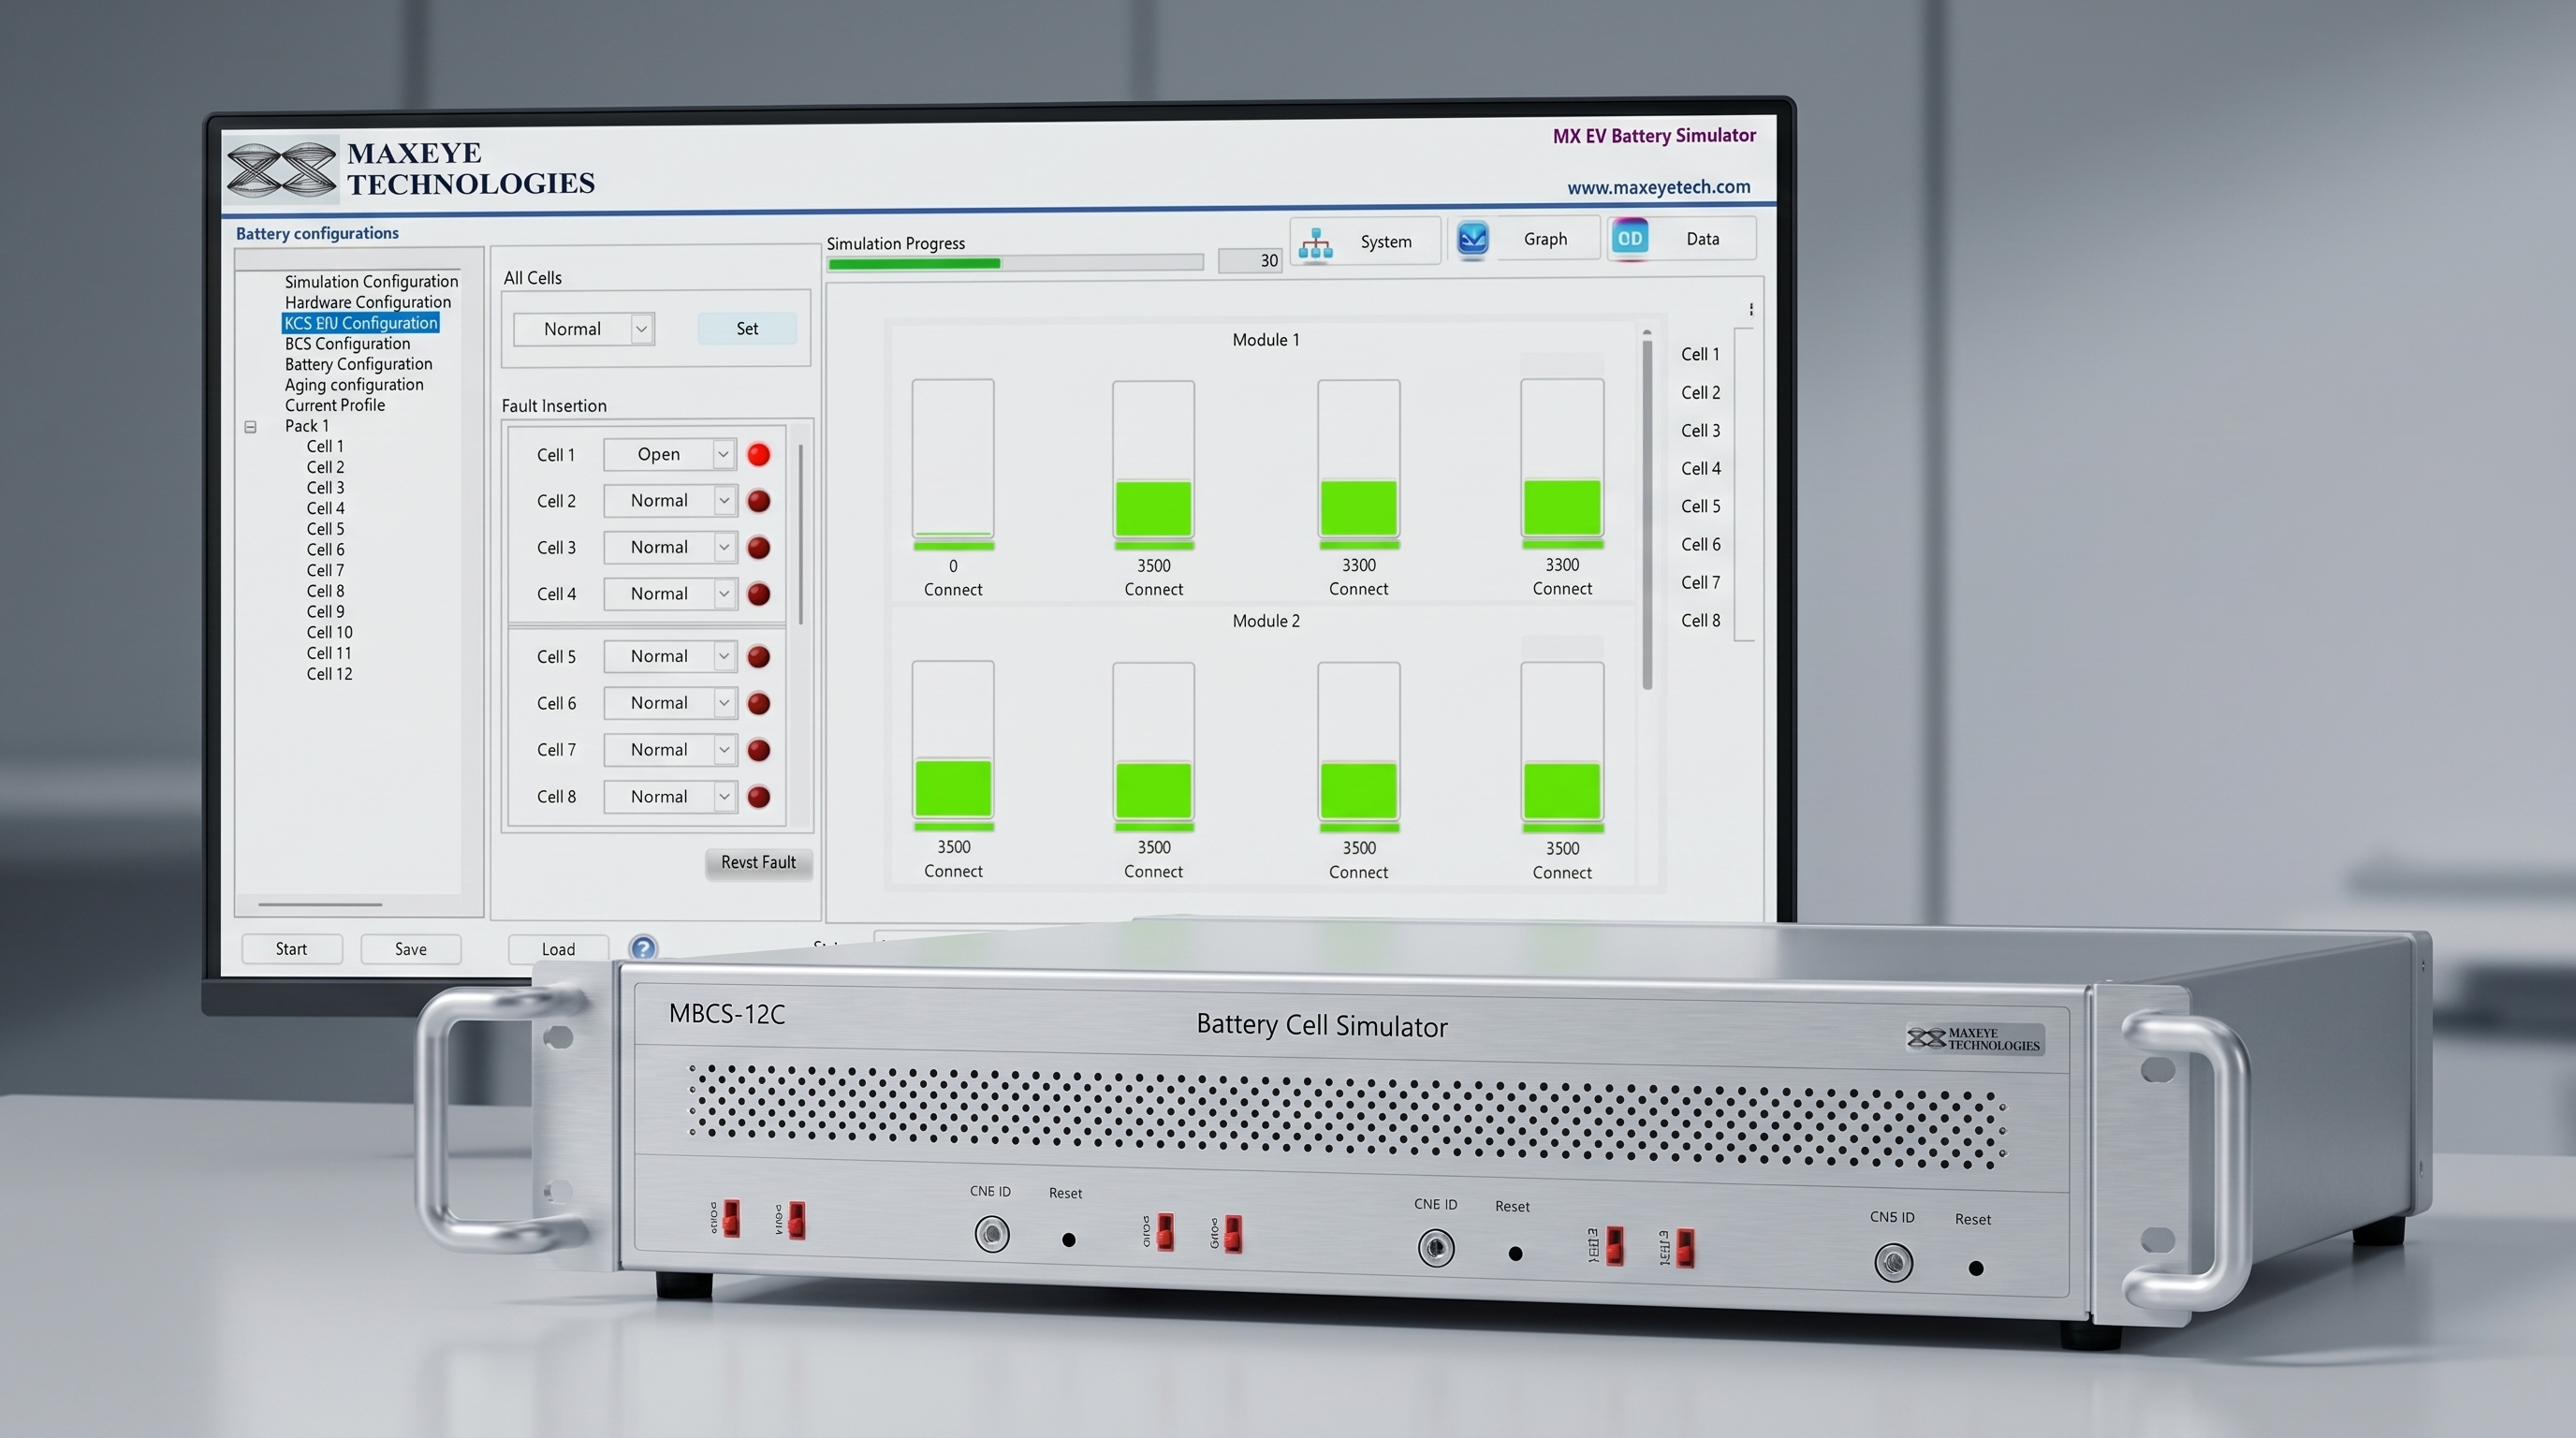This screenshot has height=1438, width=2576.
Task: Select Hardware Configuration in the tree
Action: point(368,302)
